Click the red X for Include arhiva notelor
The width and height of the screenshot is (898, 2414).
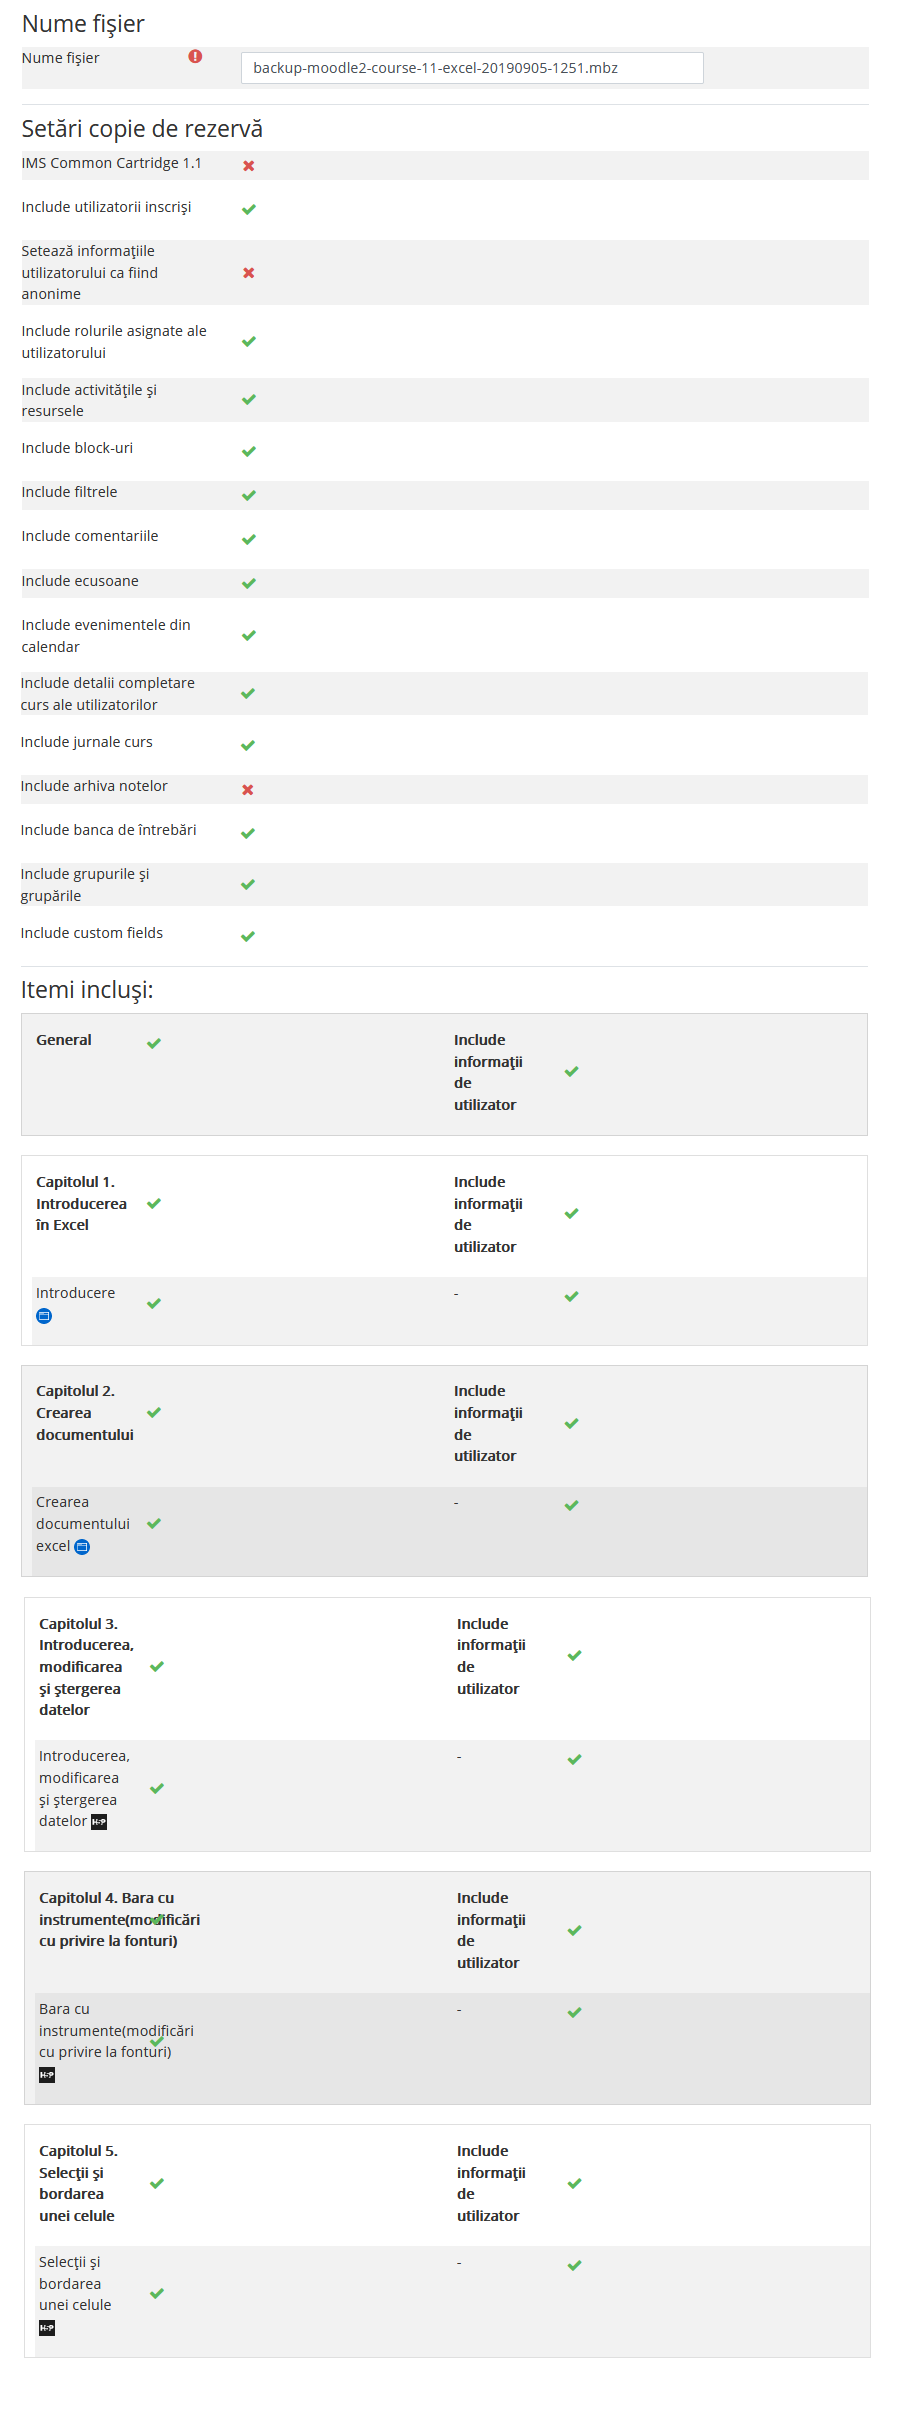click(x=249, y=788)
